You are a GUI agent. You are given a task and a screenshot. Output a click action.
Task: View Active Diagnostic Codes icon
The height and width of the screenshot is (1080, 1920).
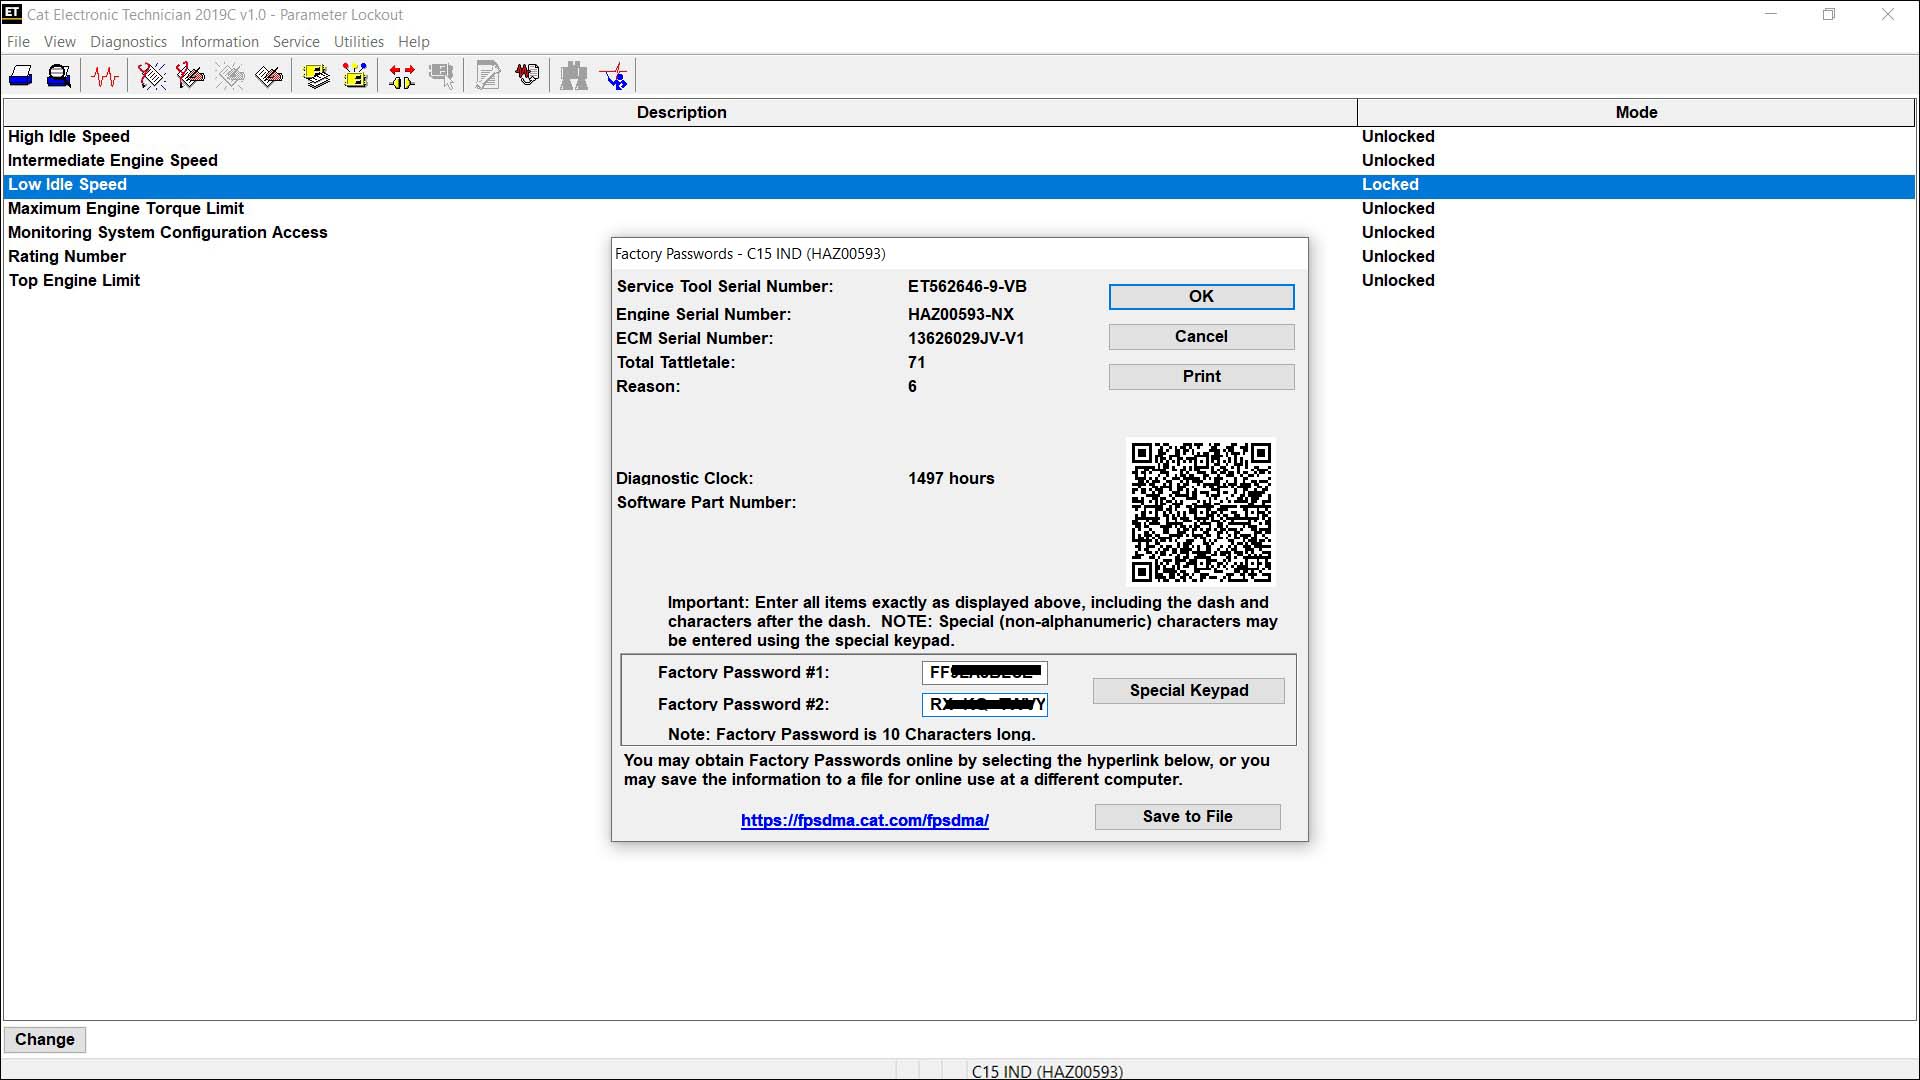pyautogui.click(x=150, y=75)
